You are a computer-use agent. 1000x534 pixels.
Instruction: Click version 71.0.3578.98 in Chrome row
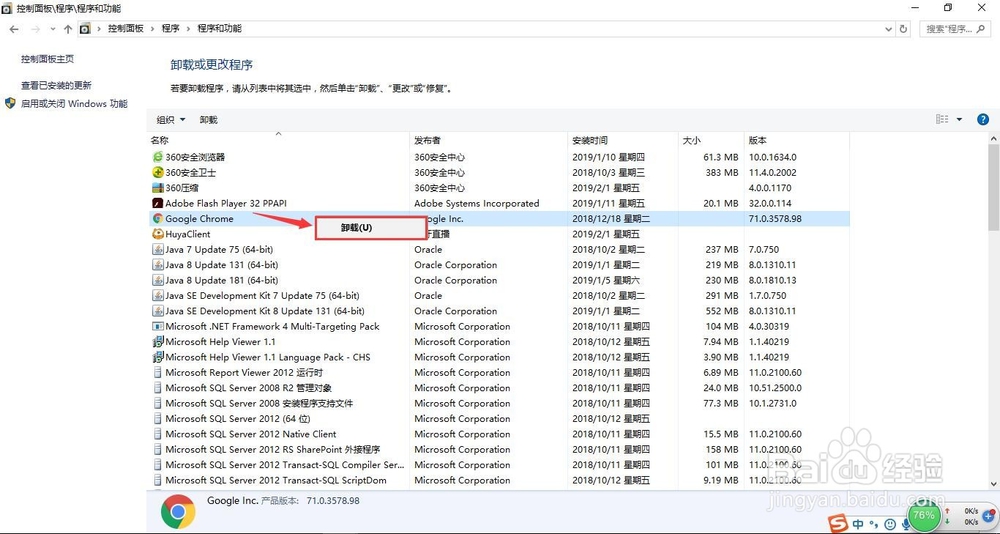click(x=775, y=218)
